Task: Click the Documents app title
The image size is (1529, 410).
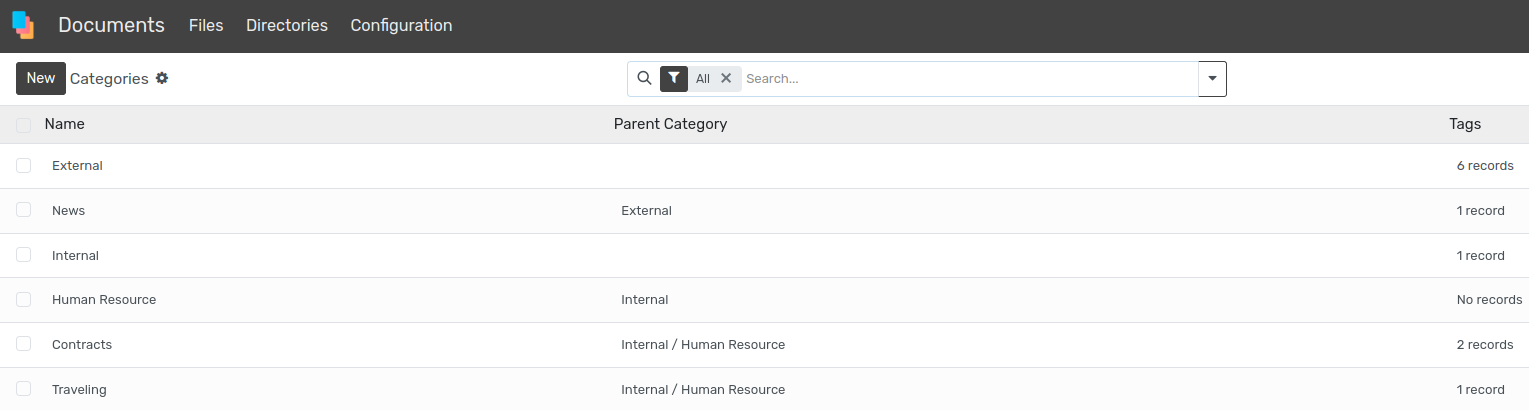Action: [111, 26]
